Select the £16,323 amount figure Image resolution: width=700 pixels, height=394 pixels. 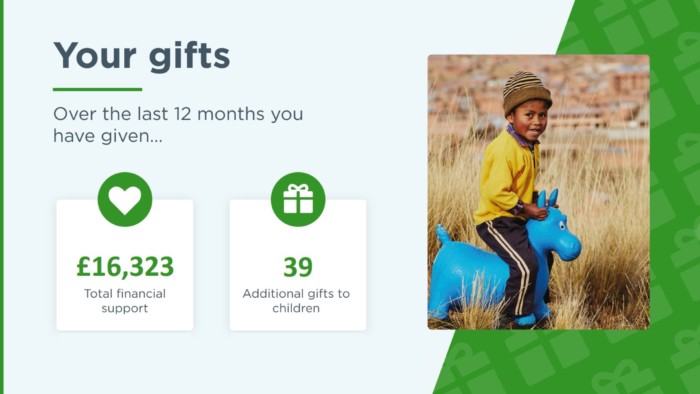tap(125, 266)
